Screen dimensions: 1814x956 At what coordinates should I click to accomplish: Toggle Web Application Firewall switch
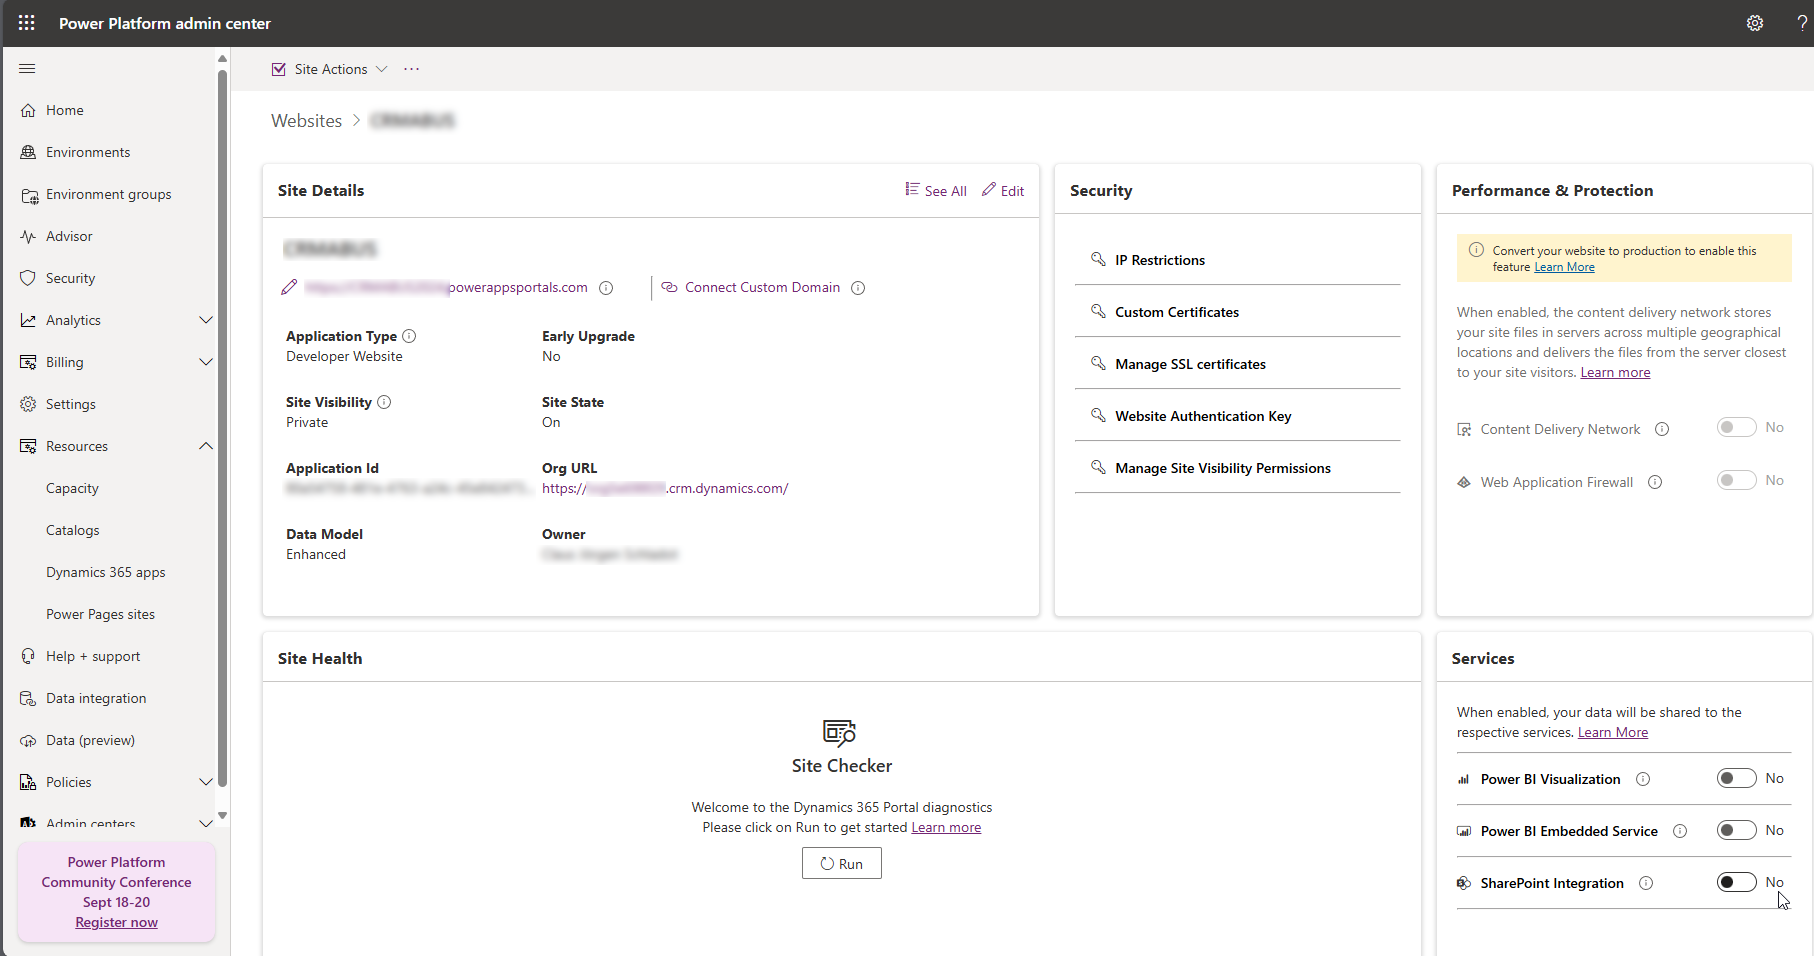pyautogui.click(x=1736, y=480)
